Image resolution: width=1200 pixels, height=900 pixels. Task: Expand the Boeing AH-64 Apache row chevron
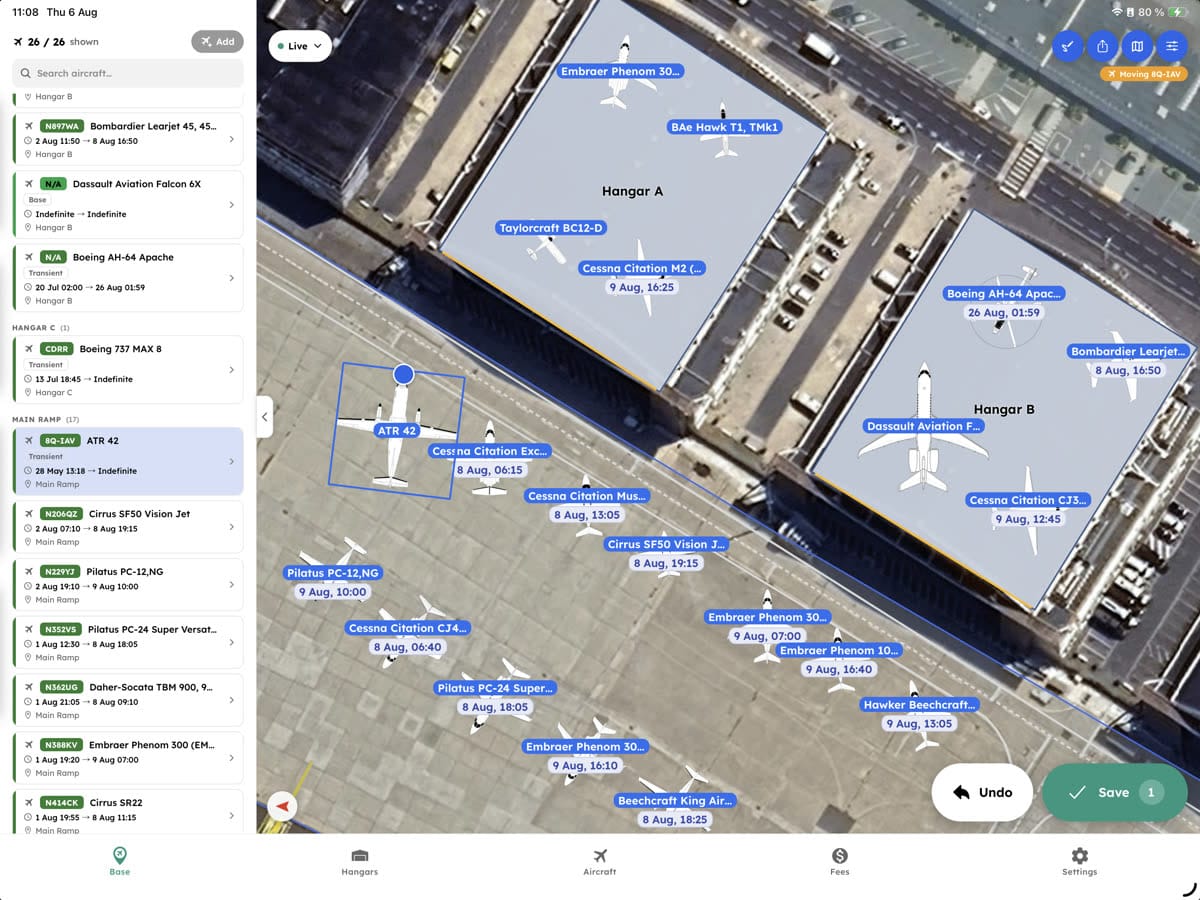click(x=232, y=278)
